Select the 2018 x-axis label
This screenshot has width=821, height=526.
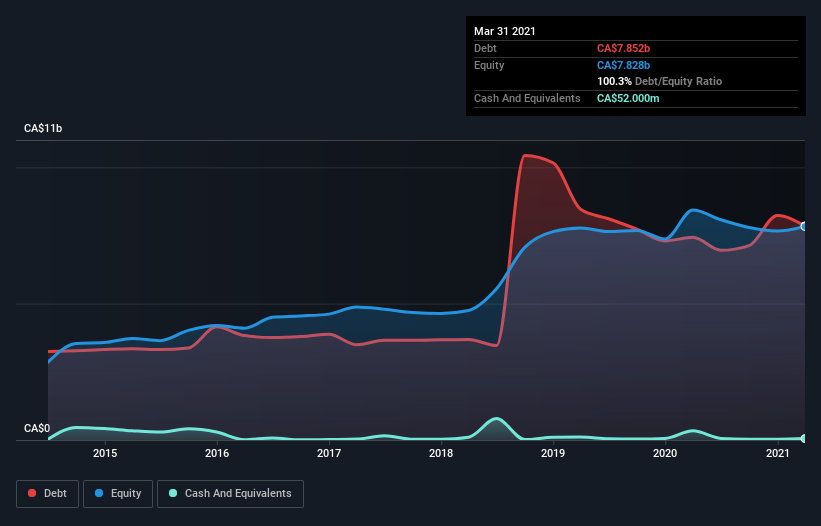[x=441, y=453]
